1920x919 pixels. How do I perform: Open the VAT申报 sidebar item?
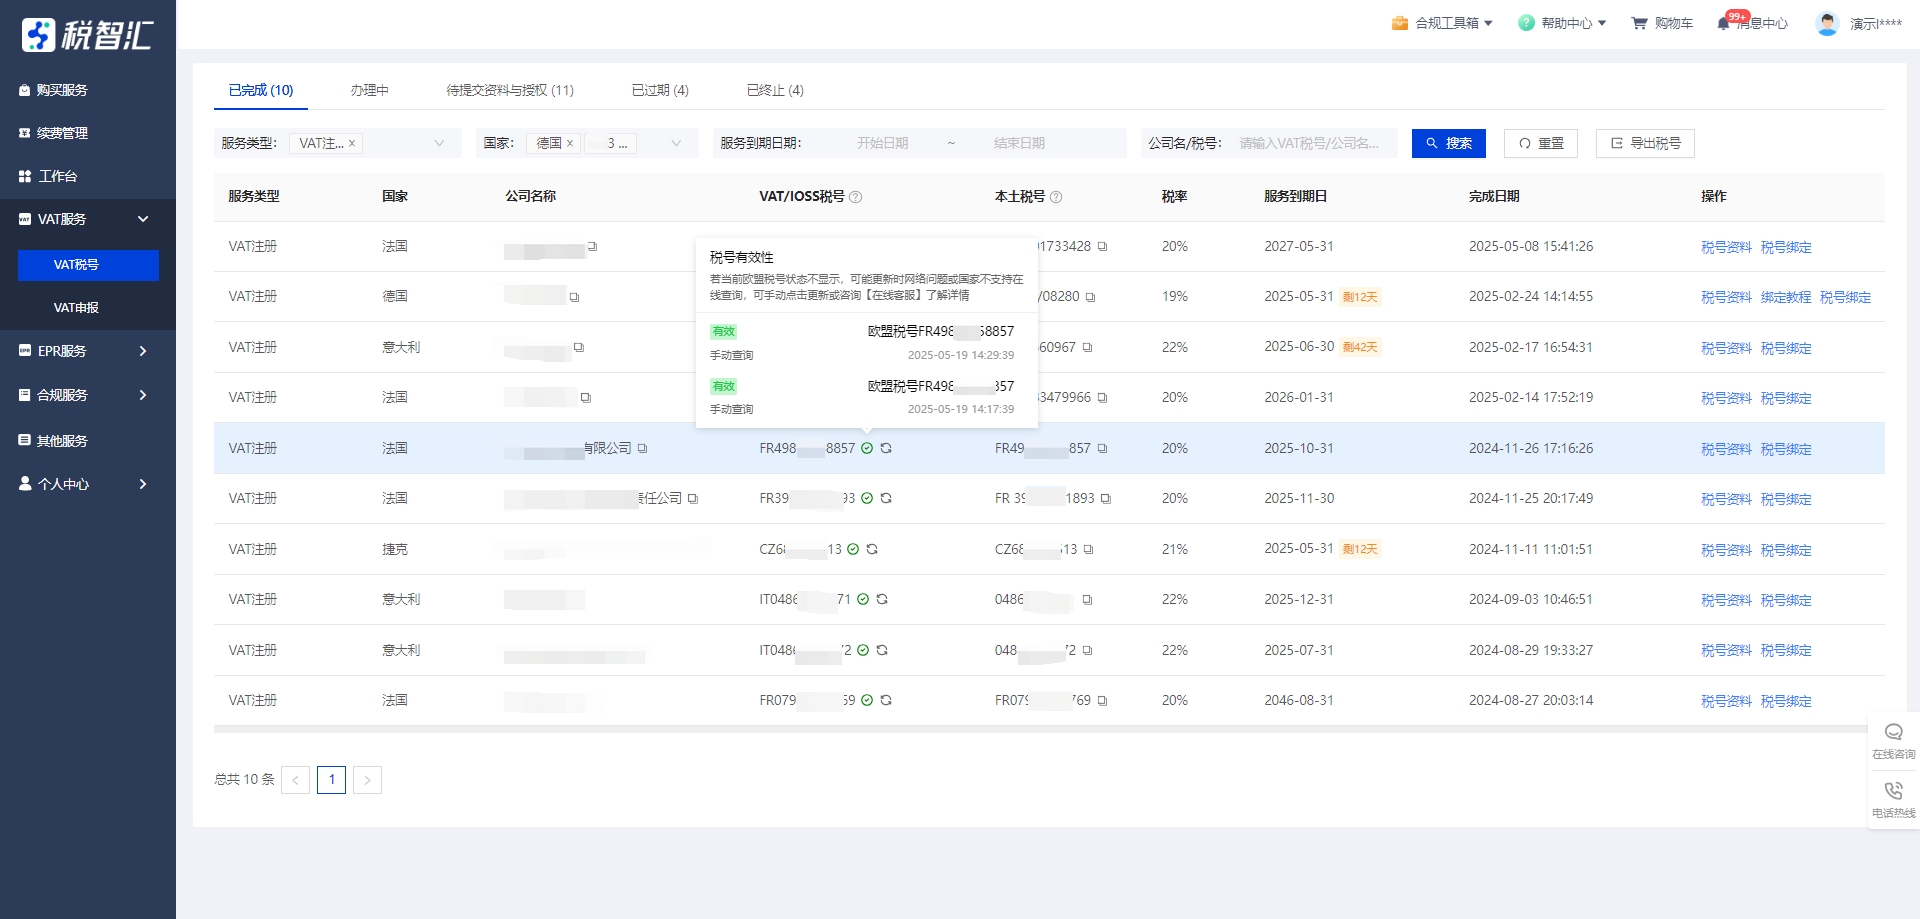pos(76,308)
